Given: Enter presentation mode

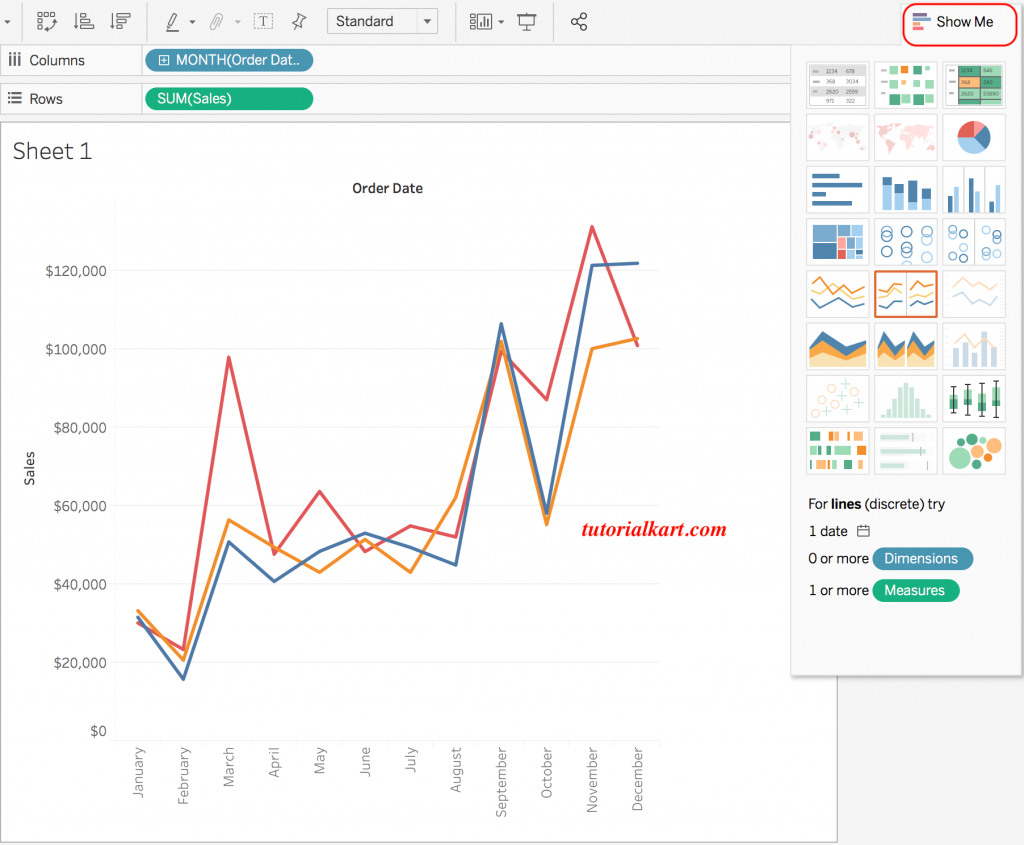Looking at the screenshot, I should point(529,20).
